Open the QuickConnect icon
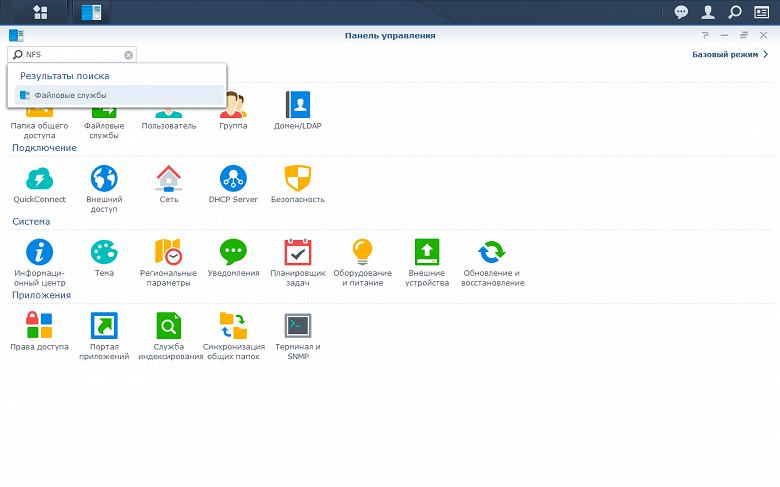 (39, 179)
